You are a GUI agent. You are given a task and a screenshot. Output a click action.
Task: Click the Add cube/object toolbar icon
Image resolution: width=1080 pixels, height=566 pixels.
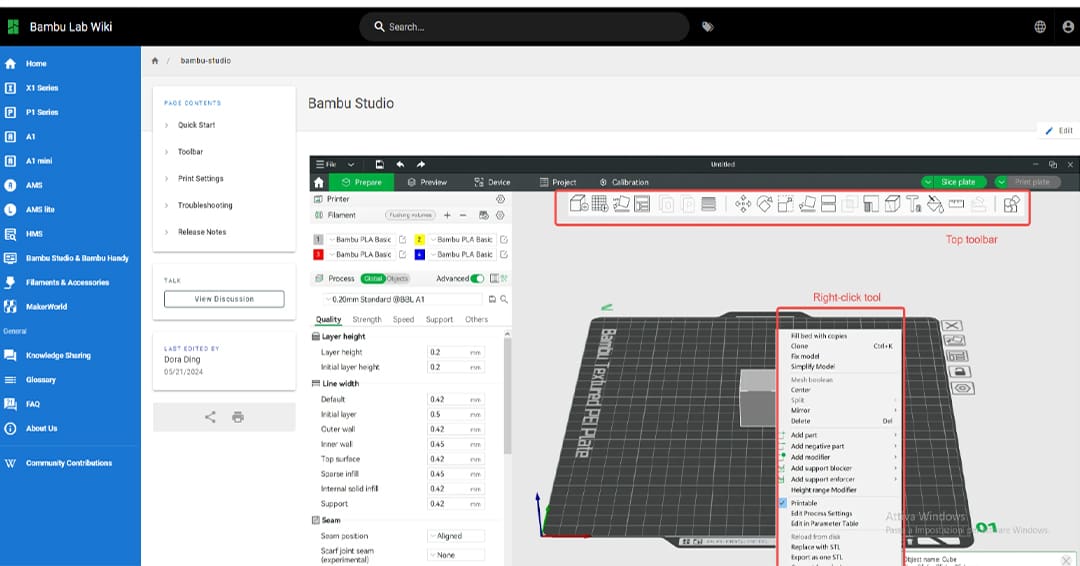579,204
